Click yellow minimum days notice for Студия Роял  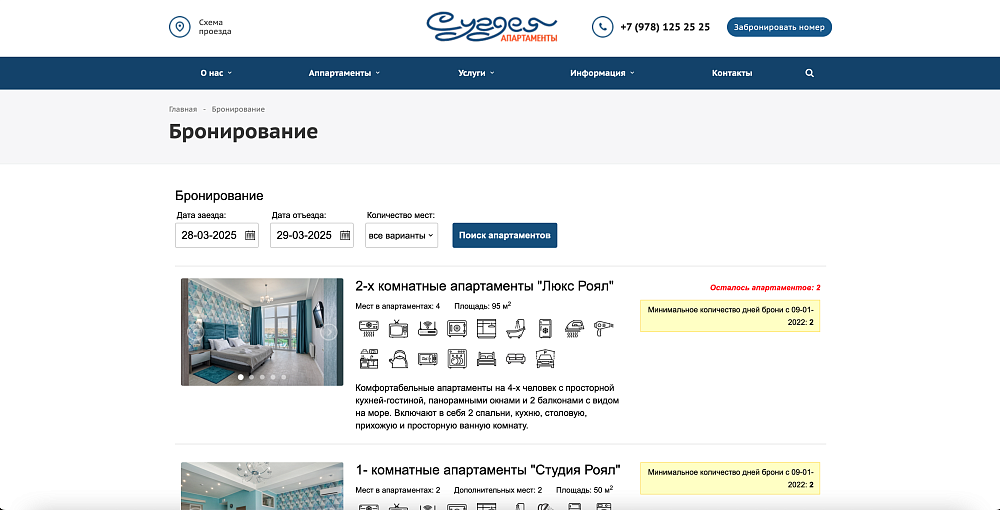[x=730, y=478]
